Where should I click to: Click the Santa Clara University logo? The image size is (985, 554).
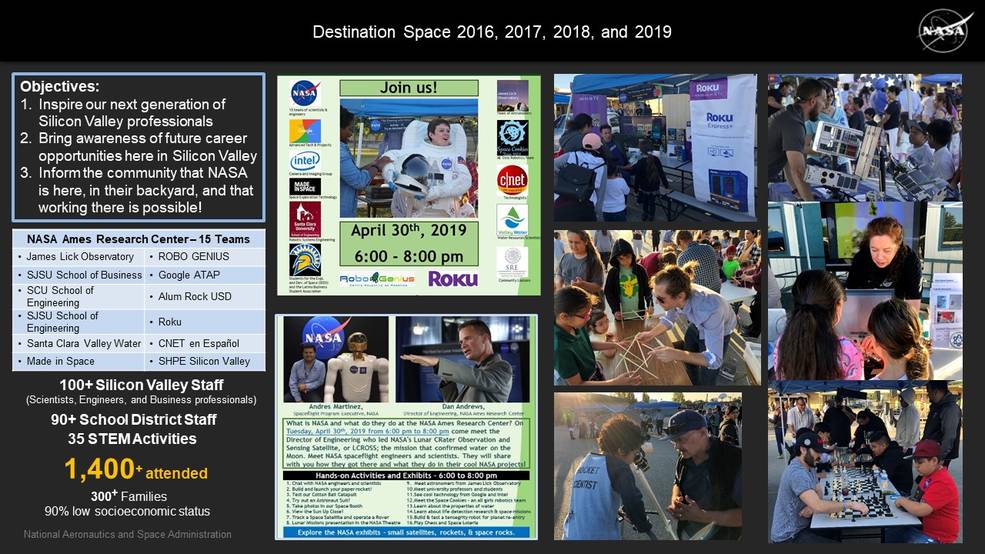[305, 219]
